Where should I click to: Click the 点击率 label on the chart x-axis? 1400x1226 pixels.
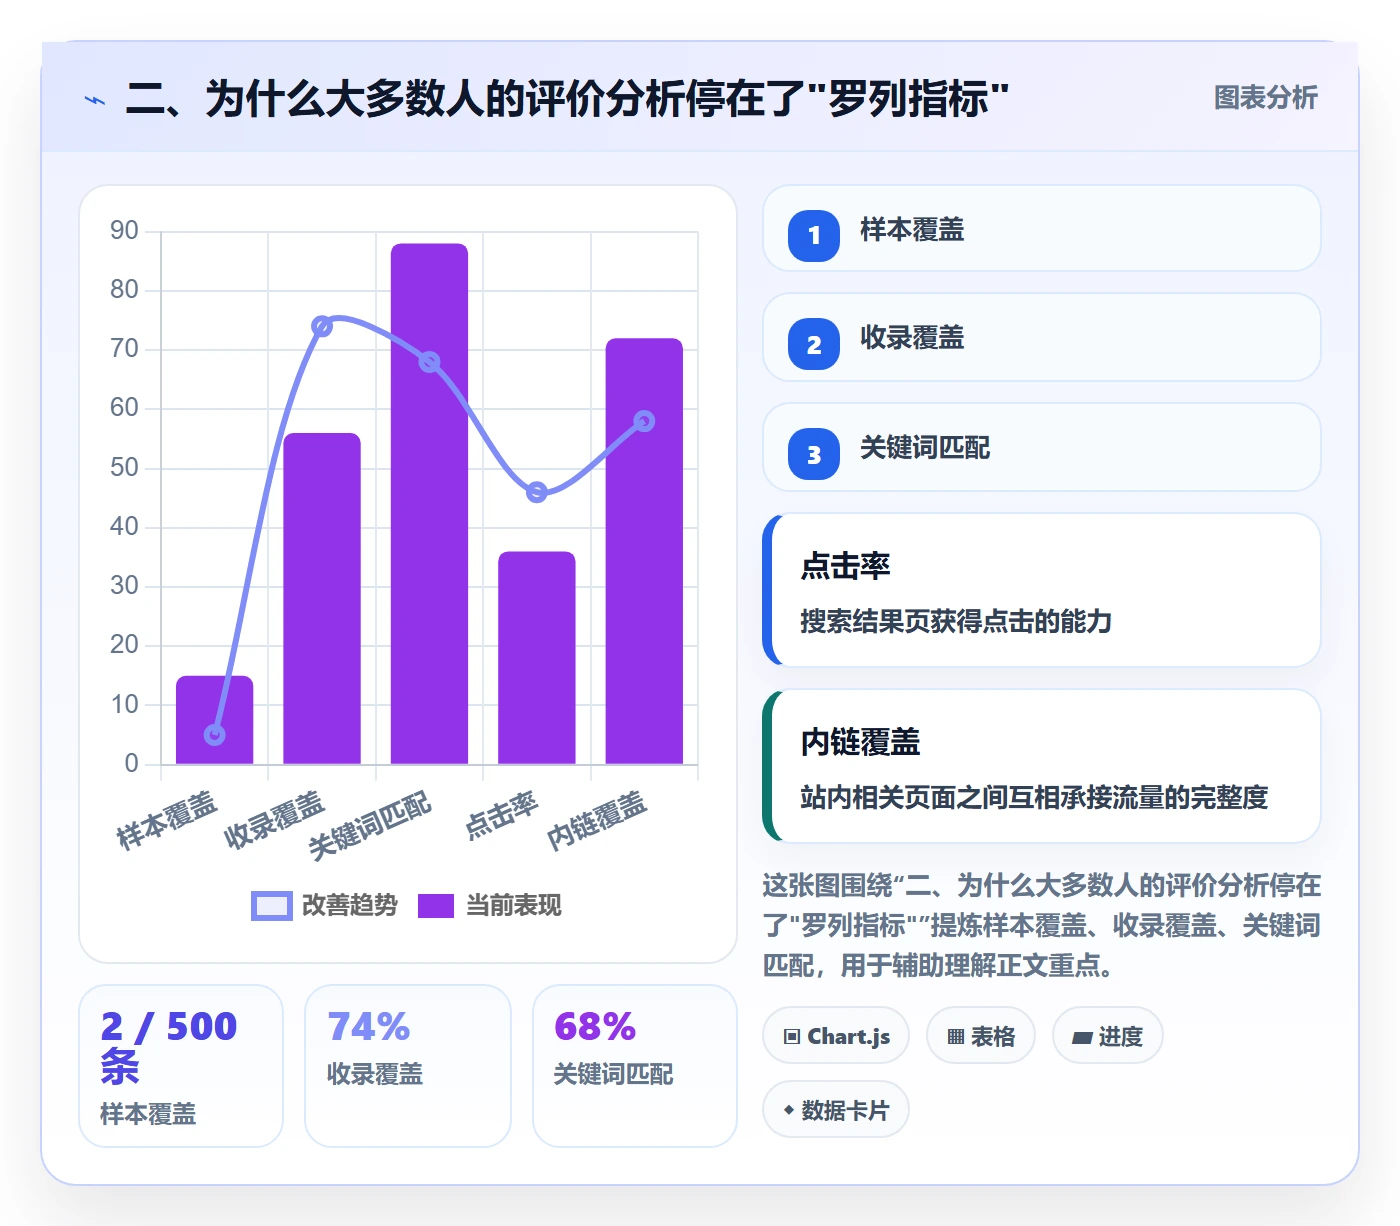[x=502, y=815]
